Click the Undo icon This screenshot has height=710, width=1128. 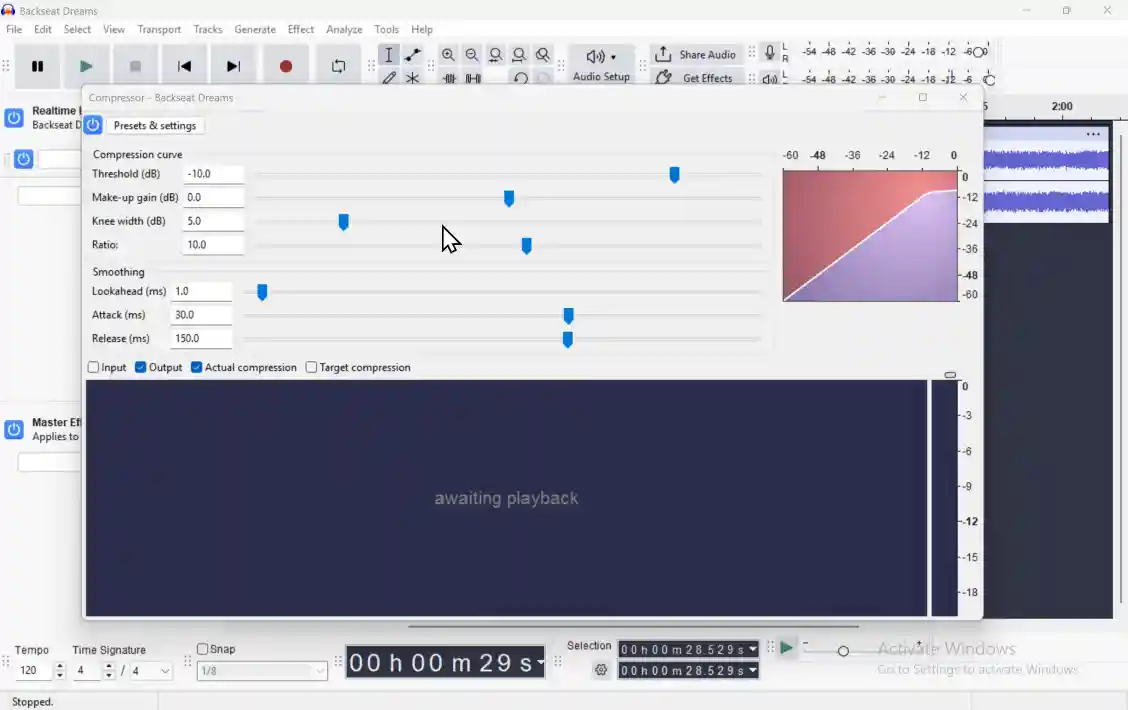521,78
